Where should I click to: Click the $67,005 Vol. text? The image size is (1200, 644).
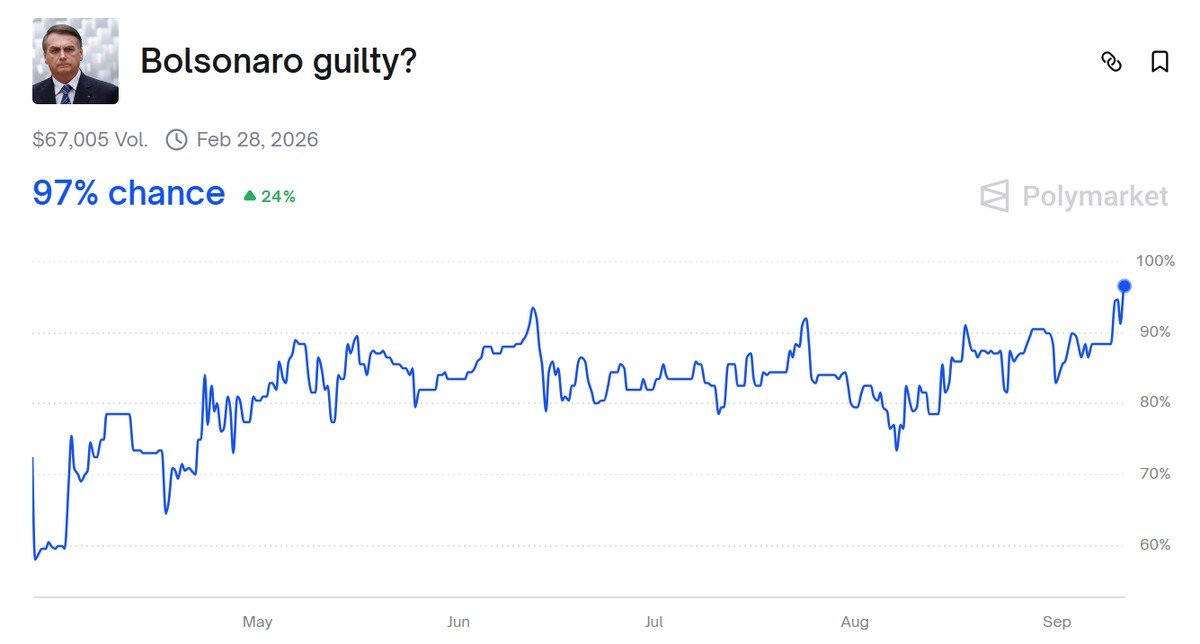(x=90, y=139)
